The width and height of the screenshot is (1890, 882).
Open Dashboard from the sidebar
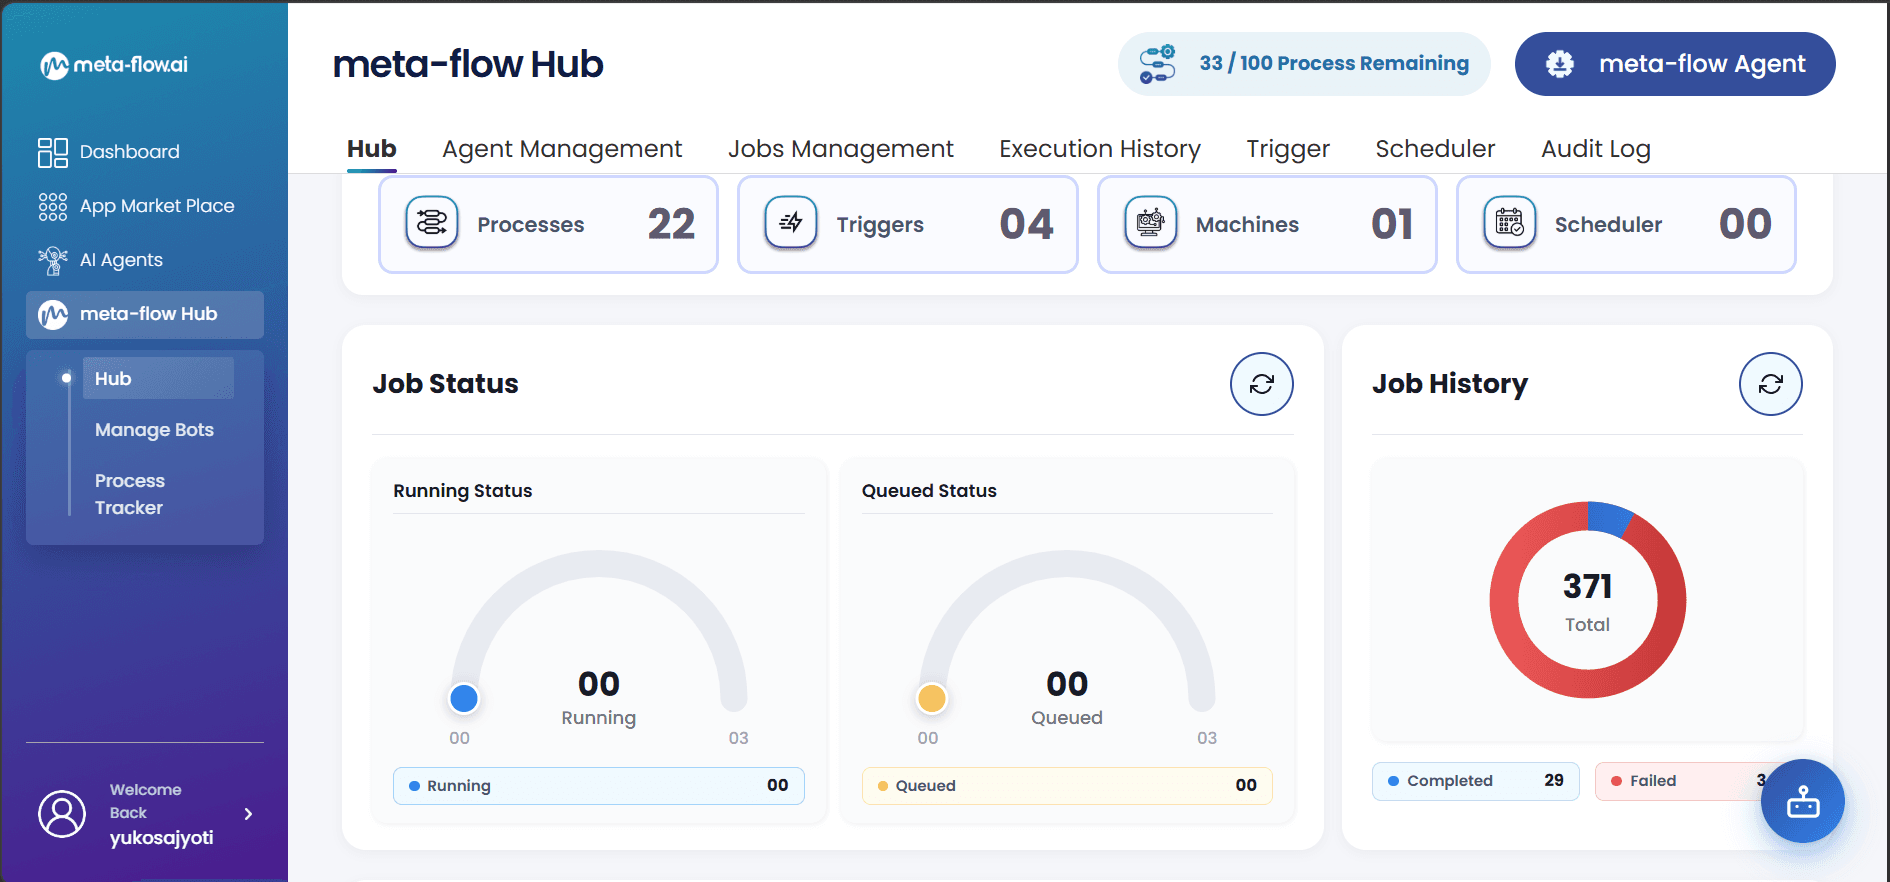tap(109, 152)
